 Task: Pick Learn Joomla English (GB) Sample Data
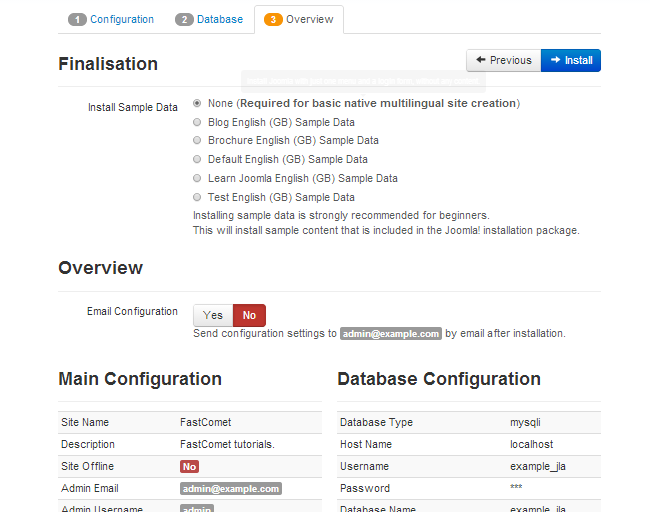(x=197, y=178)
